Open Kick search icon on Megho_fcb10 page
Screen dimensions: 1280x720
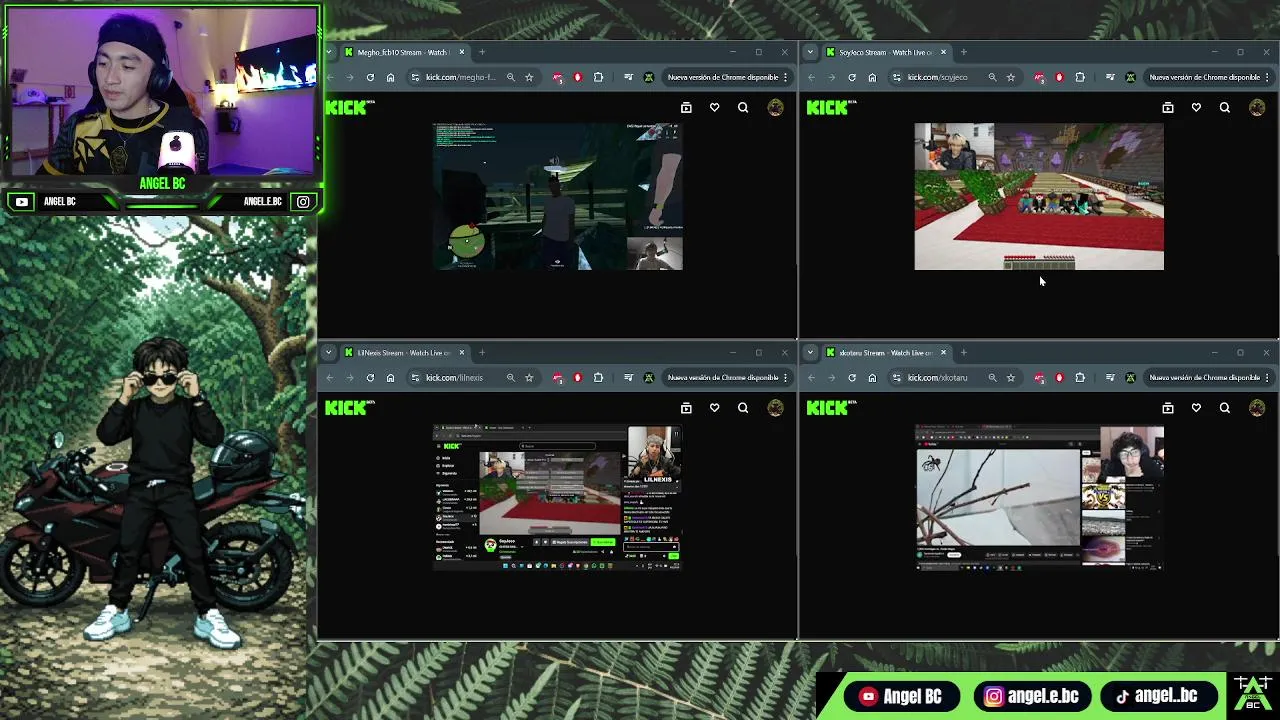[x=743, y=107]
